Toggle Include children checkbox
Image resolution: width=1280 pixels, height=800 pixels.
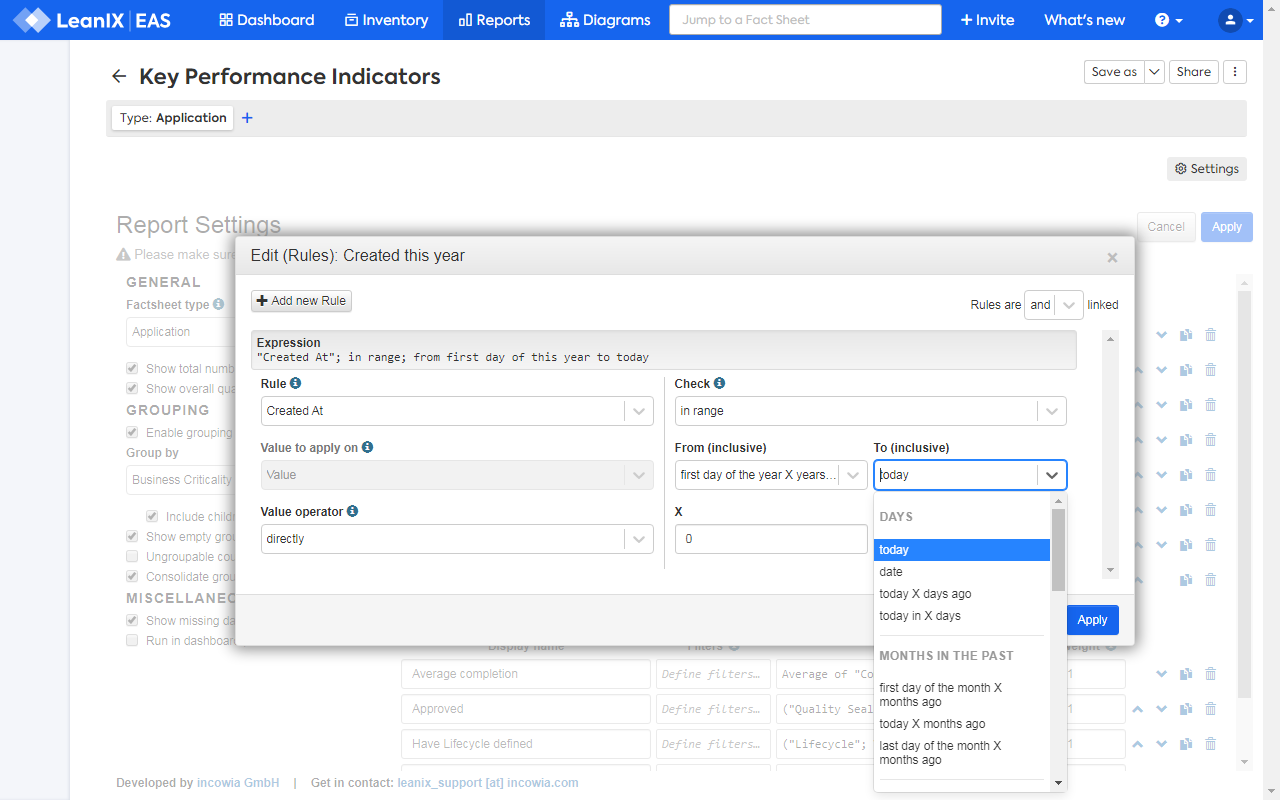(152, 516)
